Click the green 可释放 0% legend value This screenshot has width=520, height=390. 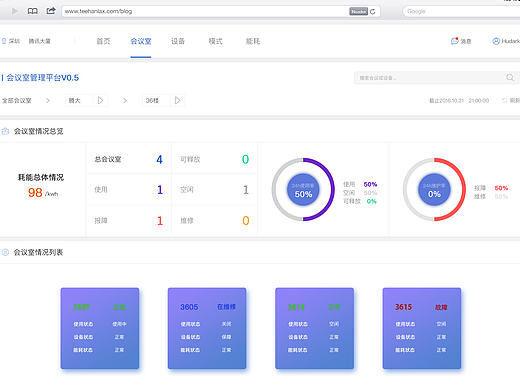point(371,201)
